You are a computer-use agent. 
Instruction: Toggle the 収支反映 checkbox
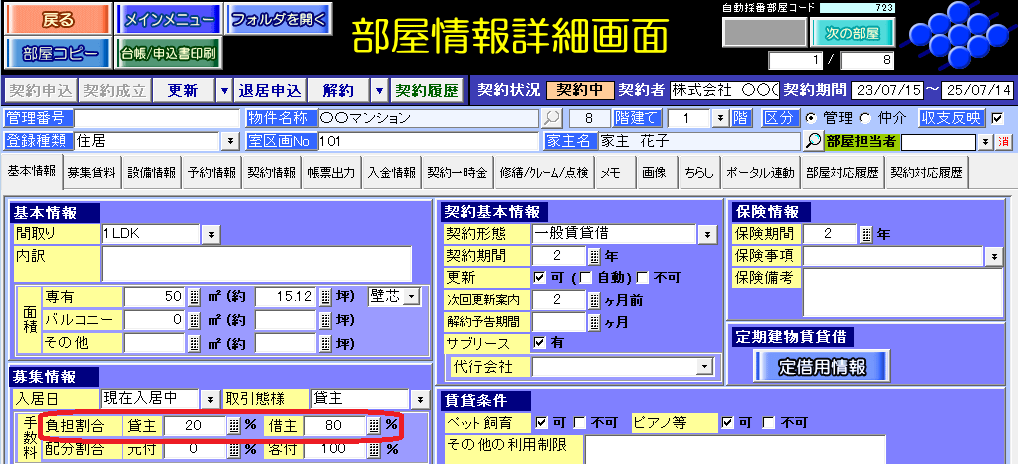click(997, 118)
